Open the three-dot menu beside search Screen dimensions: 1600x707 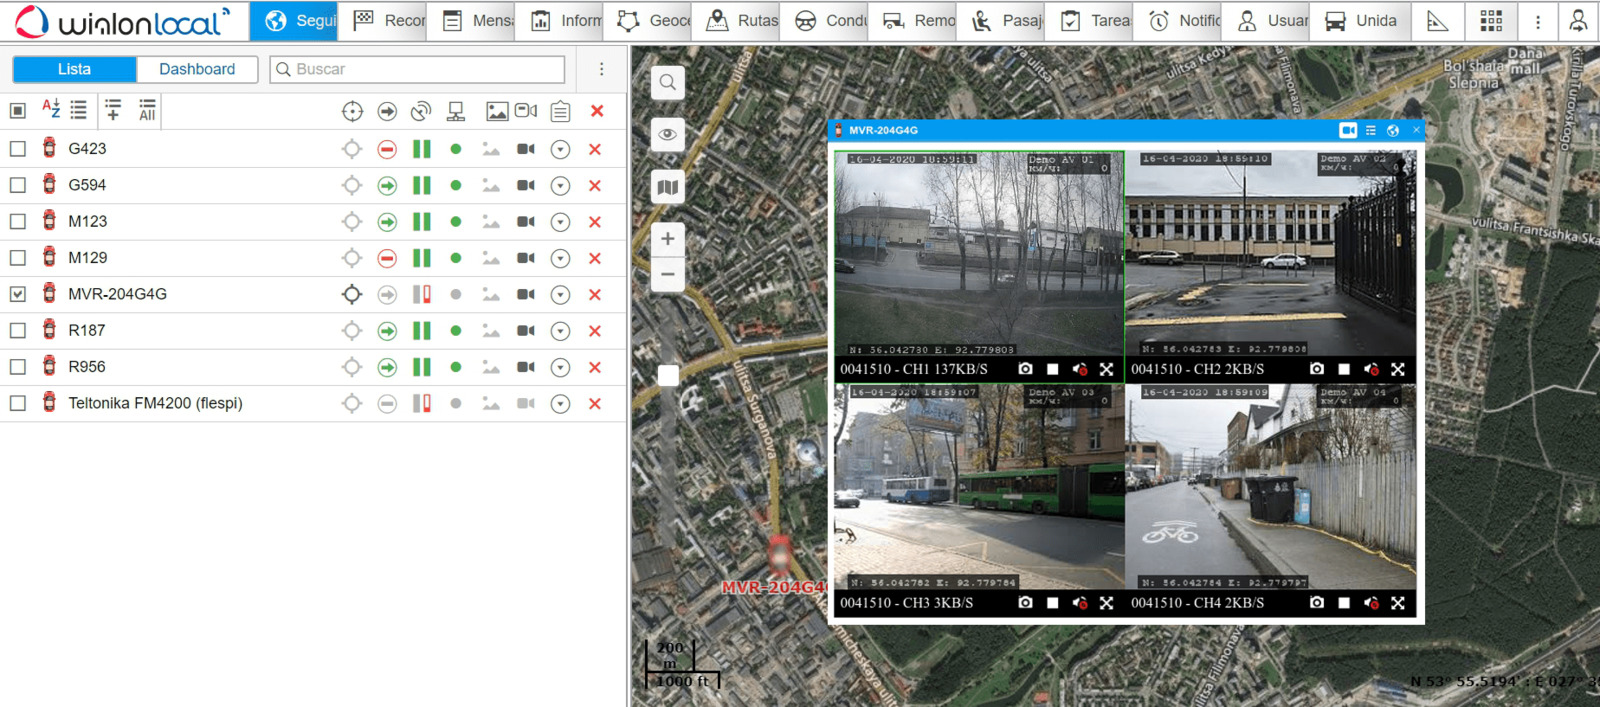click(601, 69)
